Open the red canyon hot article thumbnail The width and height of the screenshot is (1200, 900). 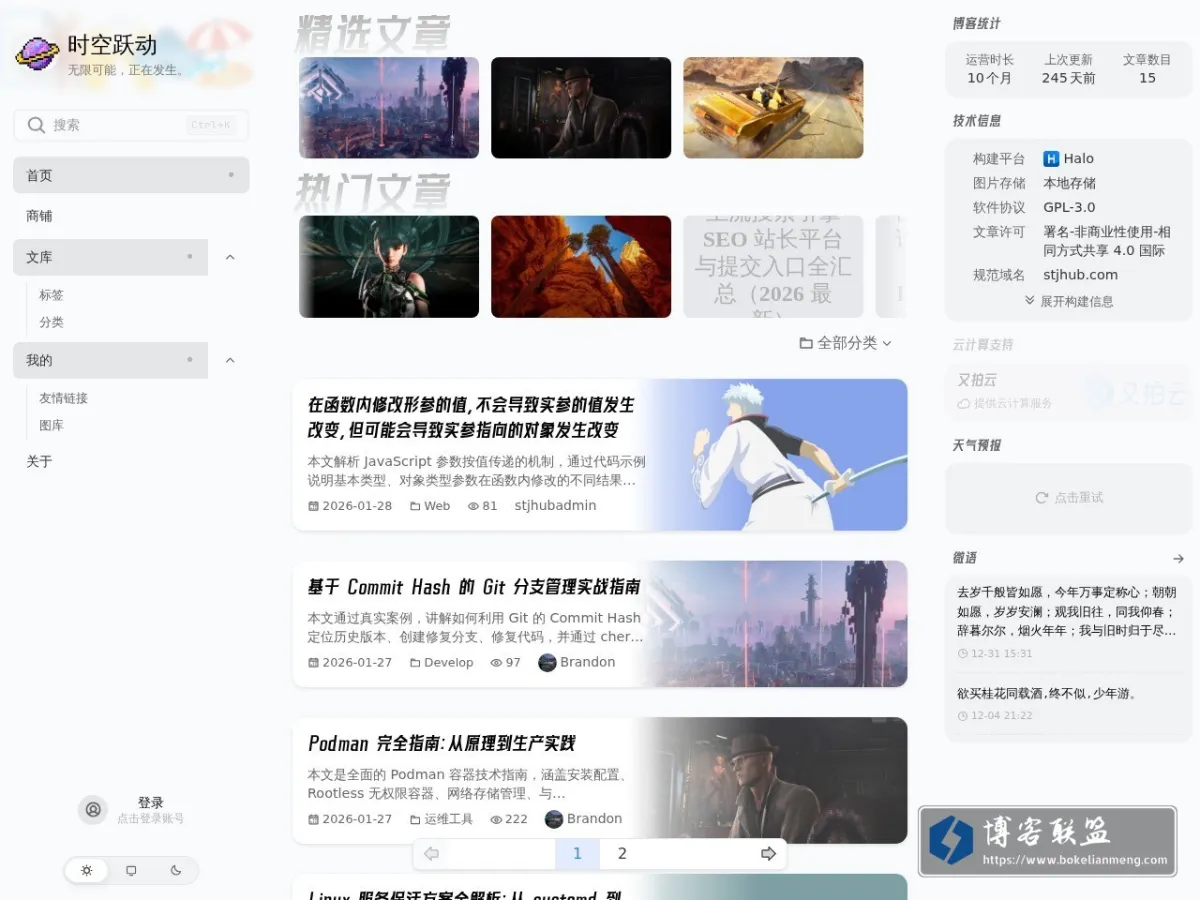581,267
